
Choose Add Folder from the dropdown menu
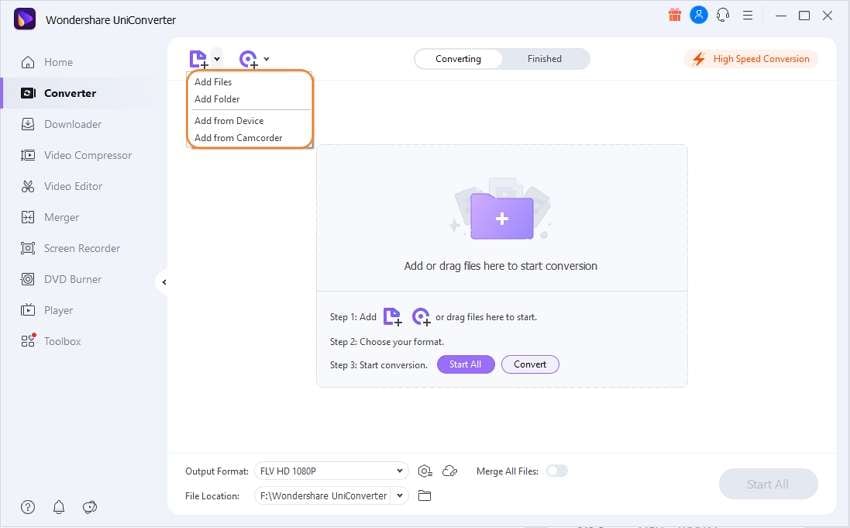pyautogui.click(x=217, y=99)
